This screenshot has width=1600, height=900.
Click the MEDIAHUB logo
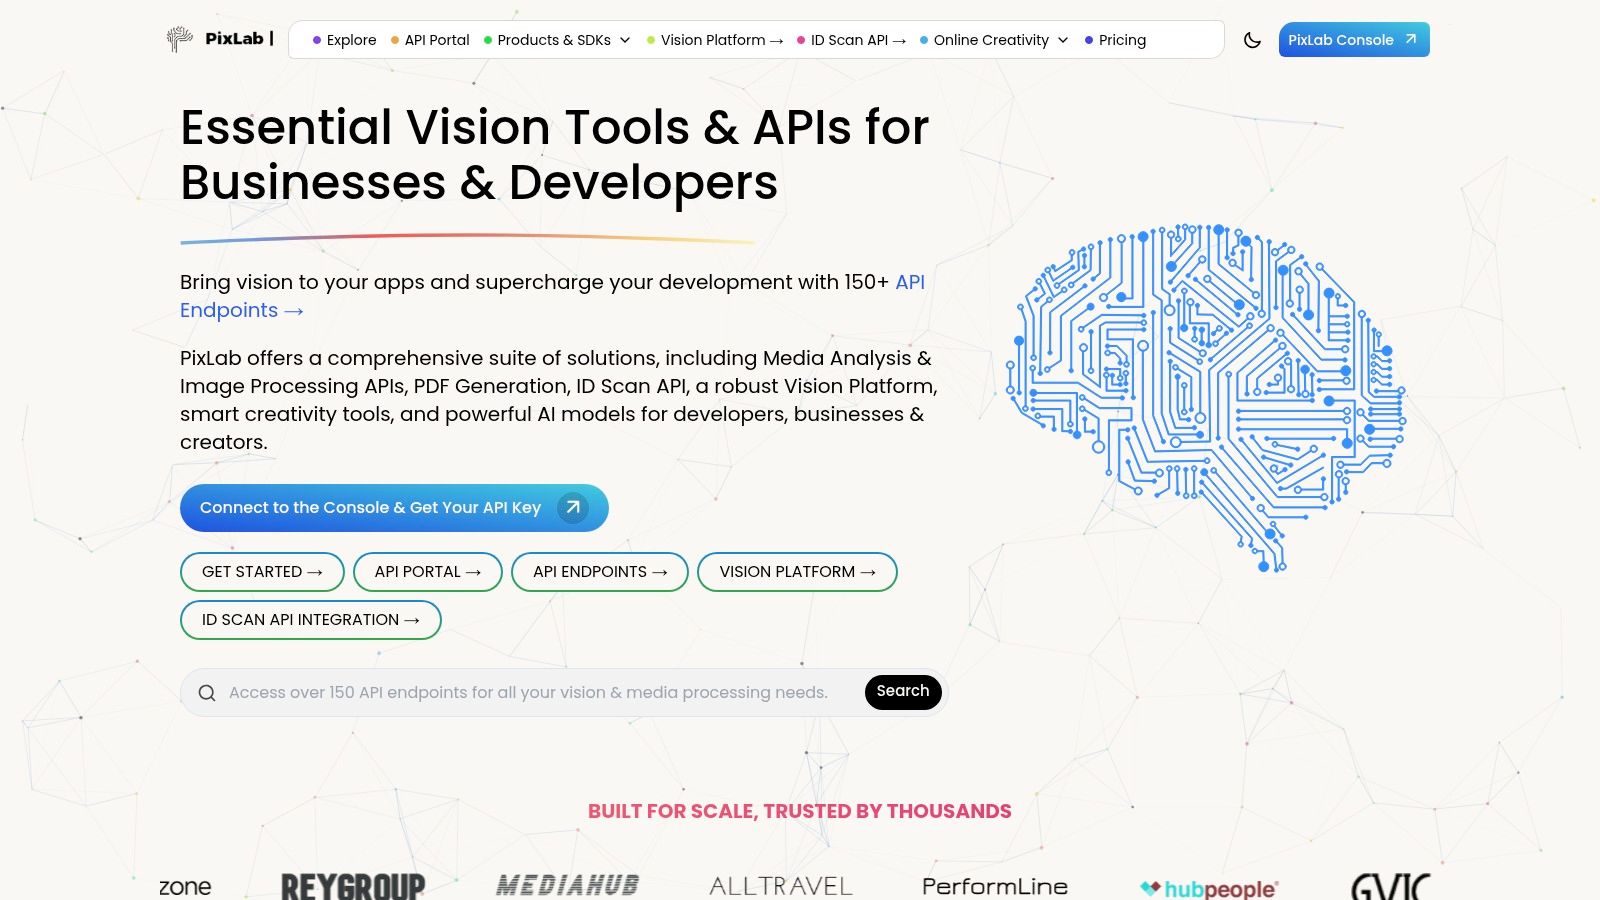(567, 885)
